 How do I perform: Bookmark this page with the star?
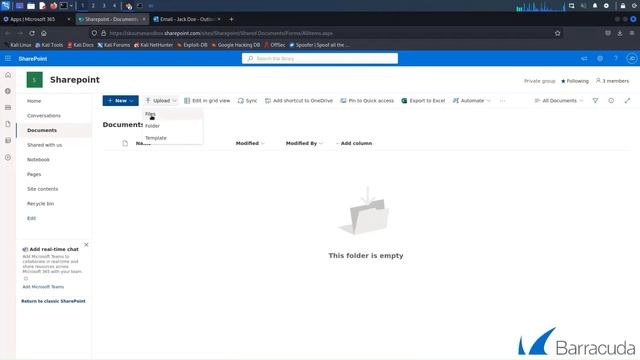pos(558,33)
